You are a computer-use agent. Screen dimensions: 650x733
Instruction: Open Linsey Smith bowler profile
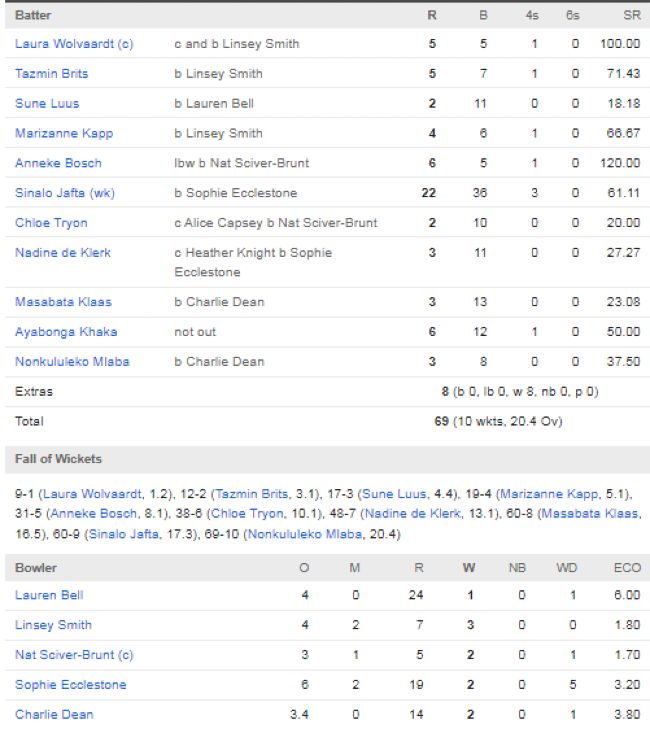click(x=53, y=625)
